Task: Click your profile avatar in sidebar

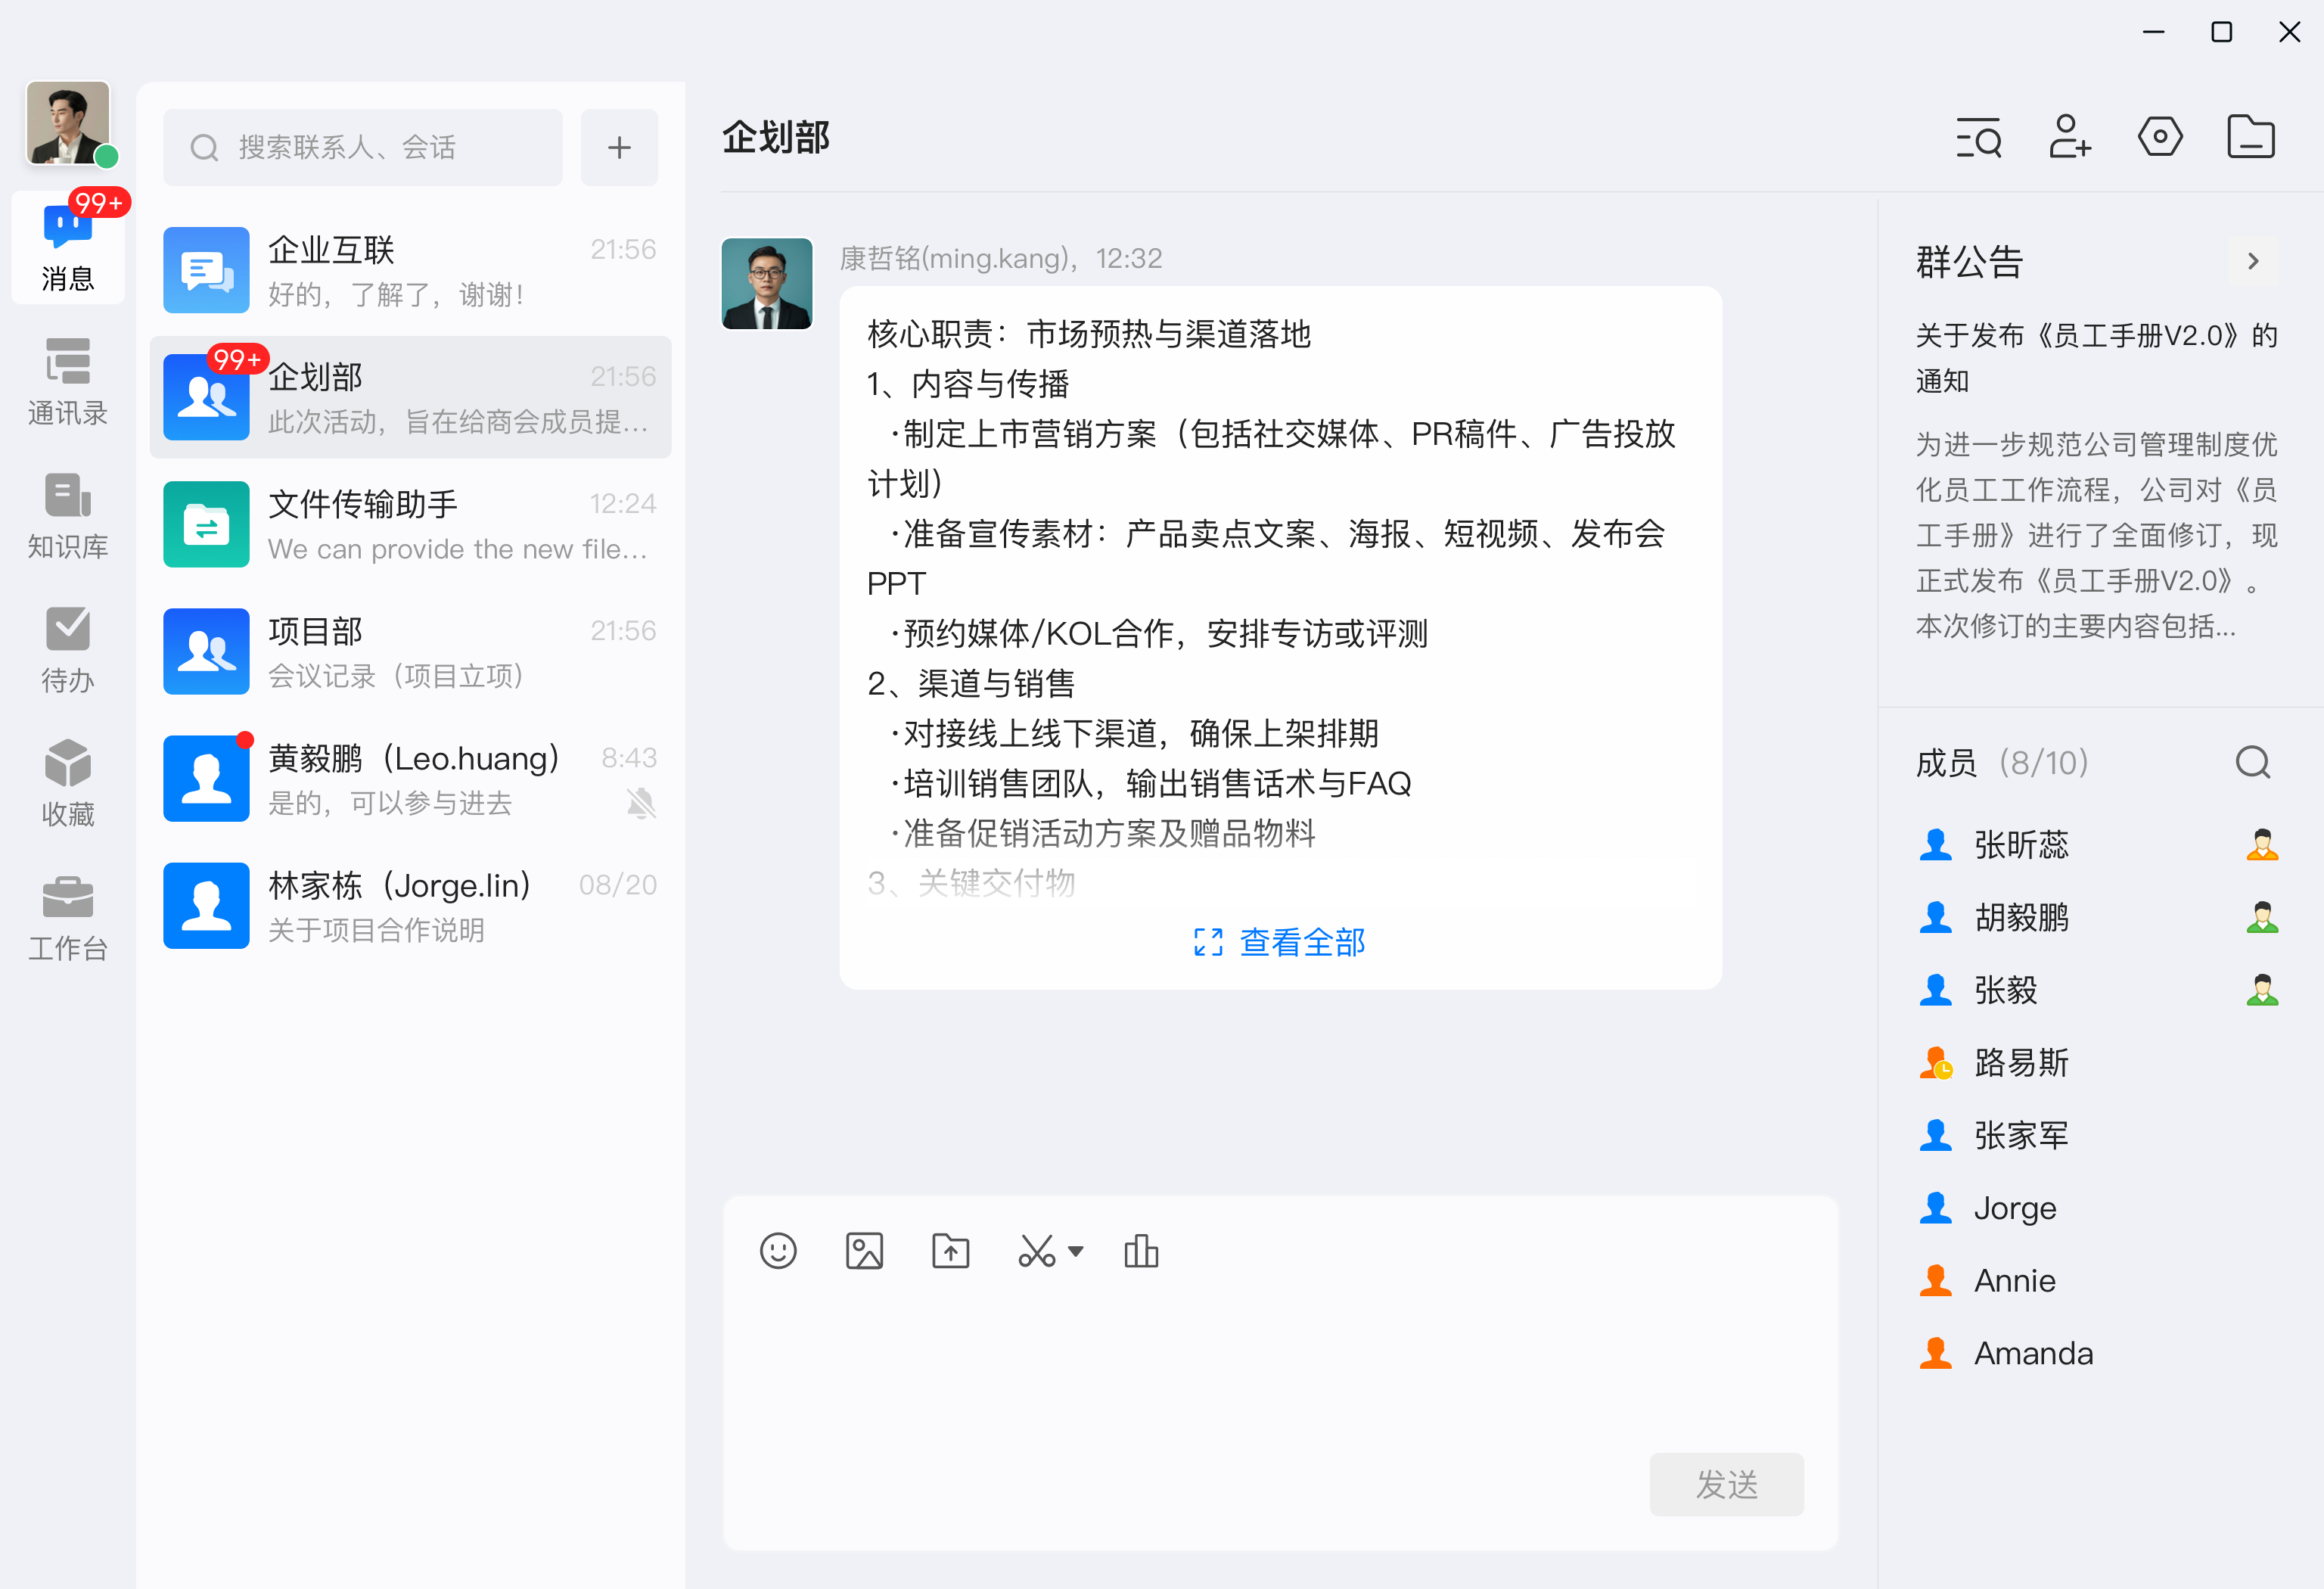Action: pyautogui.click(x=68, y=123)
